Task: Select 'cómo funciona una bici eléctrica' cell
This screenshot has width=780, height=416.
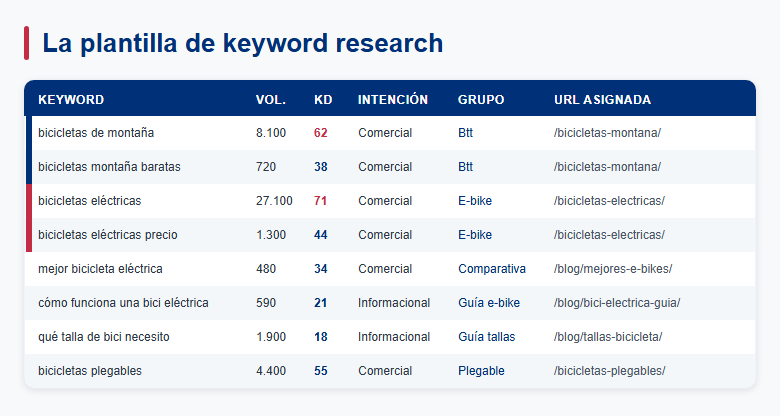Action: (x=123, y=303)
